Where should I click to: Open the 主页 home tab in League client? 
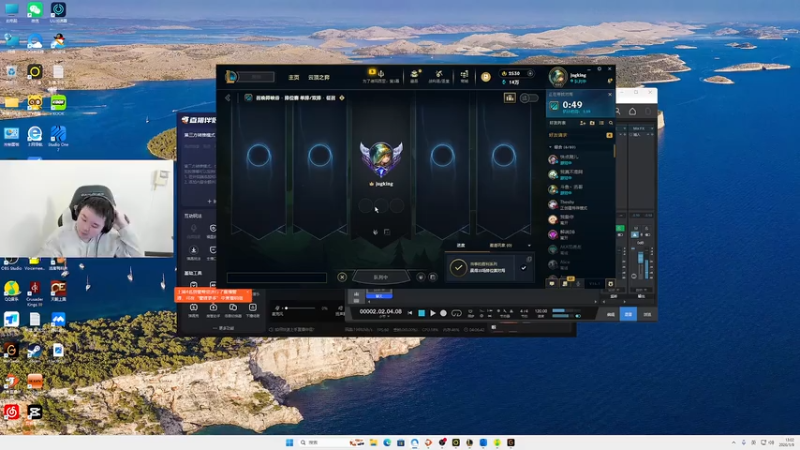pyautogui.click(x=293, y=78)
